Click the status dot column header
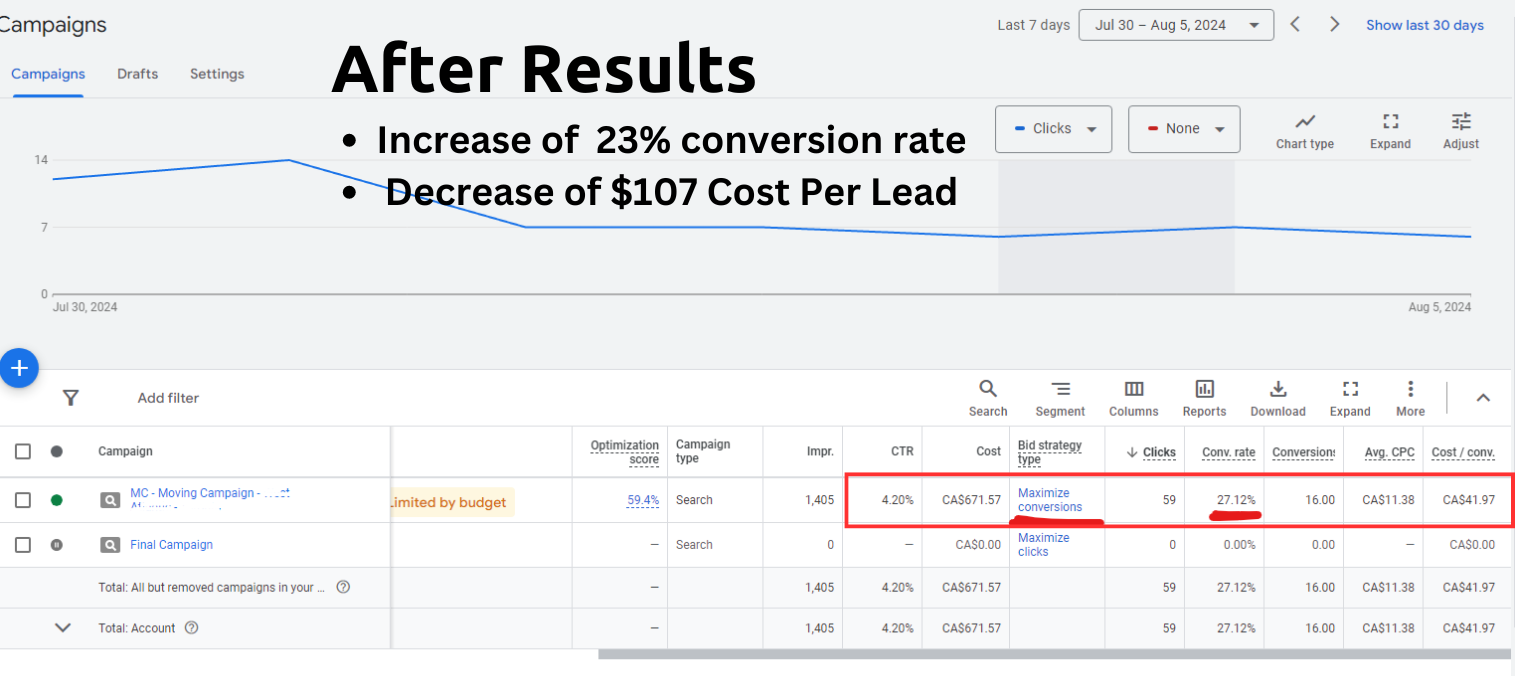1515x676 pixels. click(56, 451)
